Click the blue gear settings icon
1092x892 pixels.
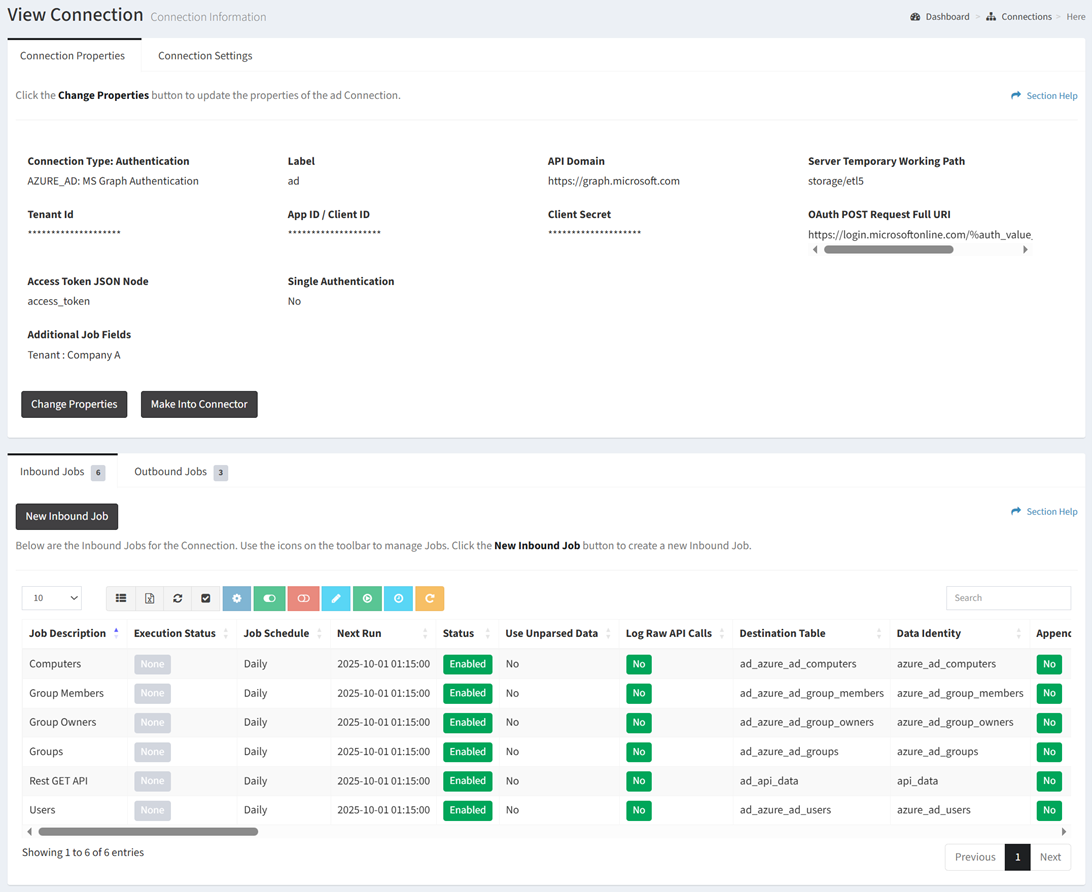237,598
